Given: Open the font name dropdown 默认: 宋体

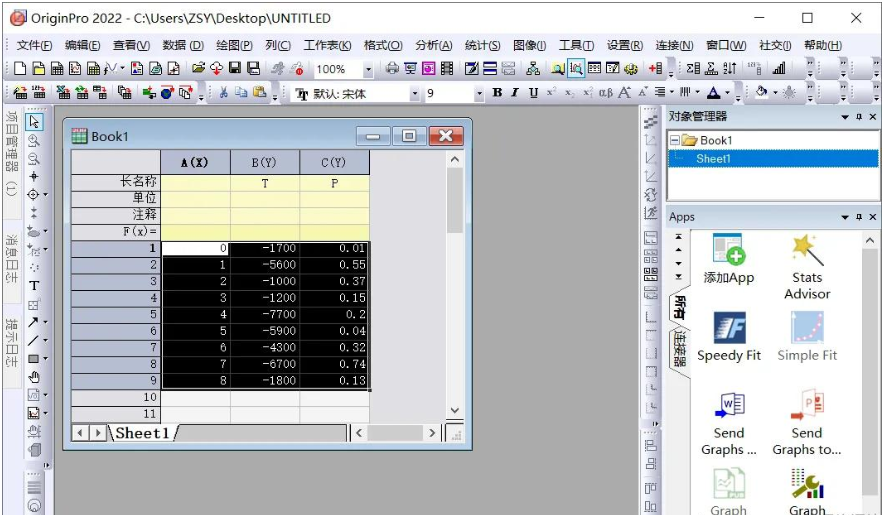Looking at the screenshot, I should coord(415,93).
